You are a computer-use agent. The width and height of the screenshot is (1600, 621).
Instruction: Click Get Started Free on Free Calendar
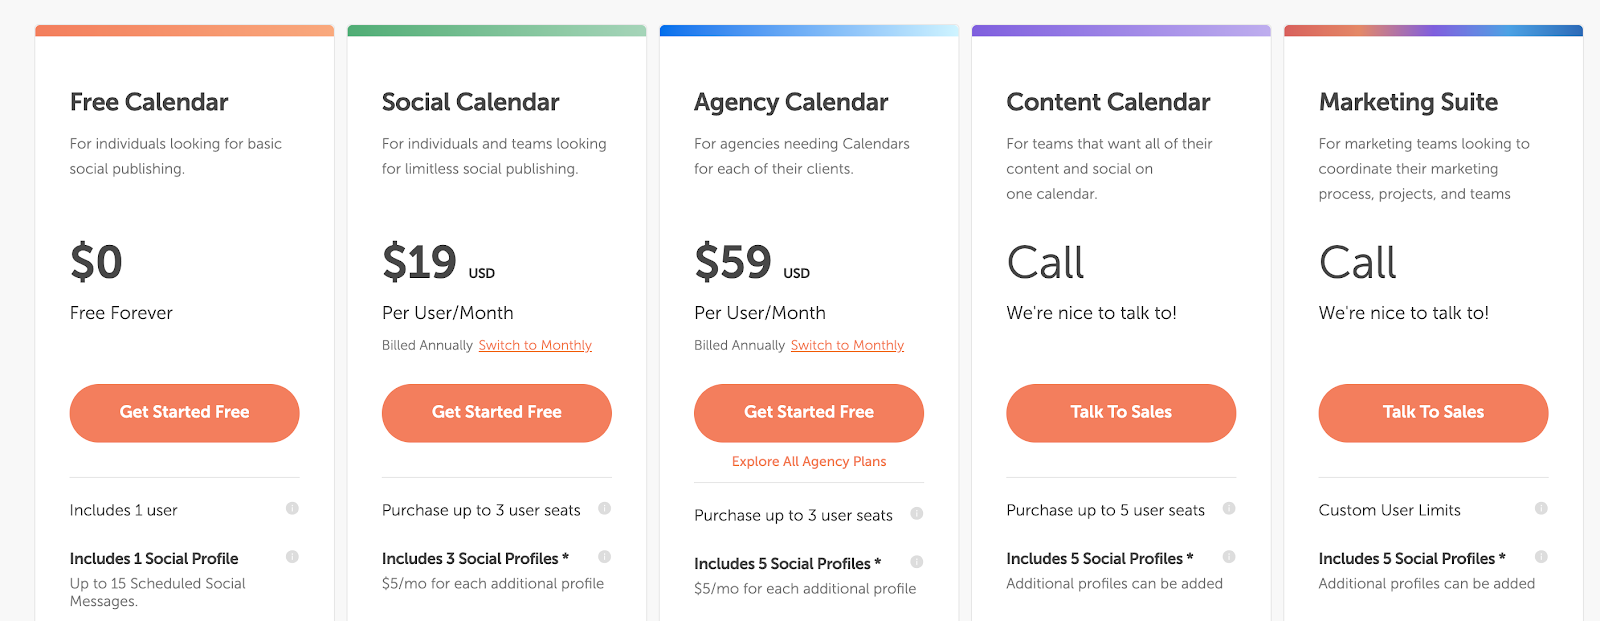coord(184,412)
